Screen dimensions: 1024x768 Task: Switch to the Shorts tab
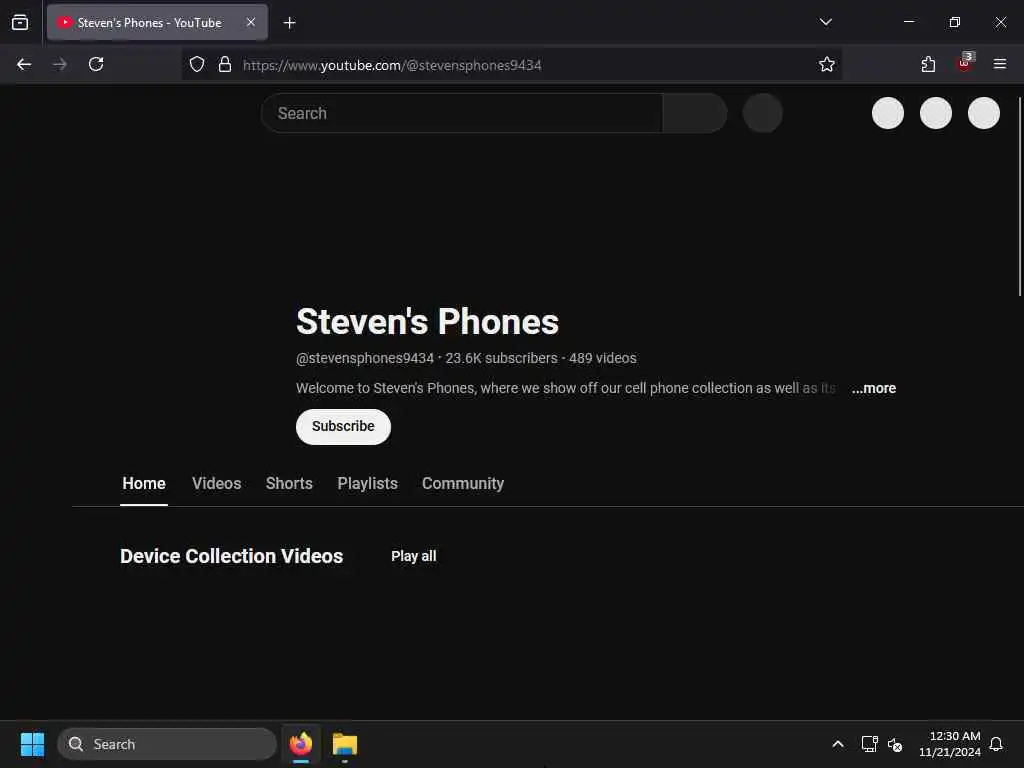(x=289, y=484)
